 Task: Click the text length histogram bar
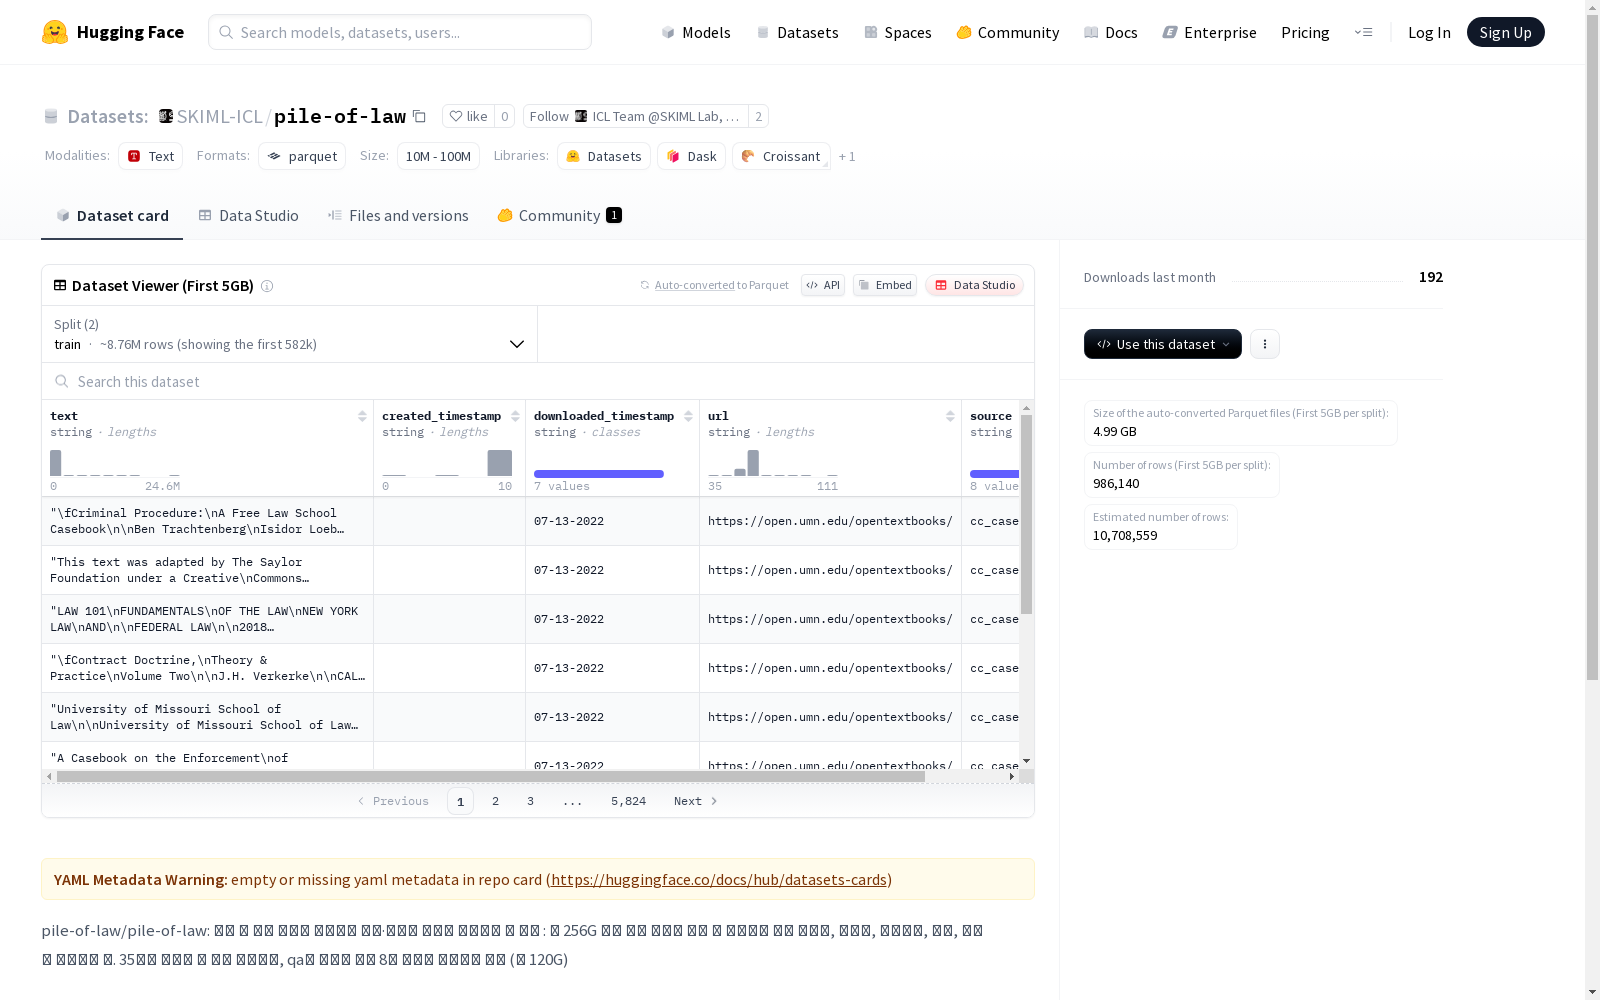coord(56,463)
